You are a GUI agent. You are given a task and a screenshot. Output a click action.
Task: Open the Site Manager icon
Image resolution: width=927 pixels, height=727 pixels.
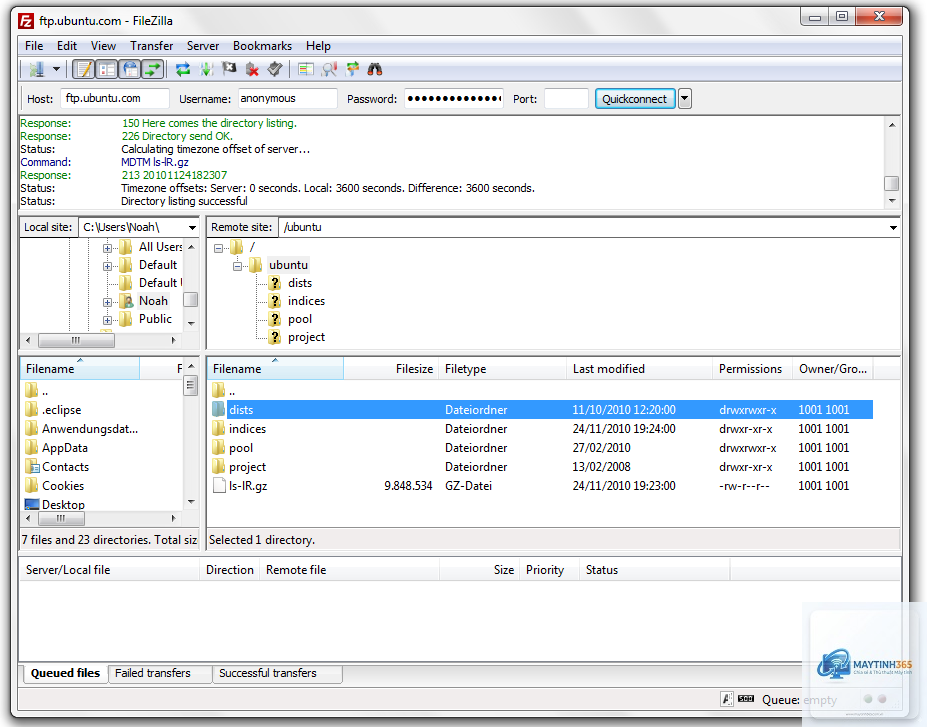pos(37,70)
